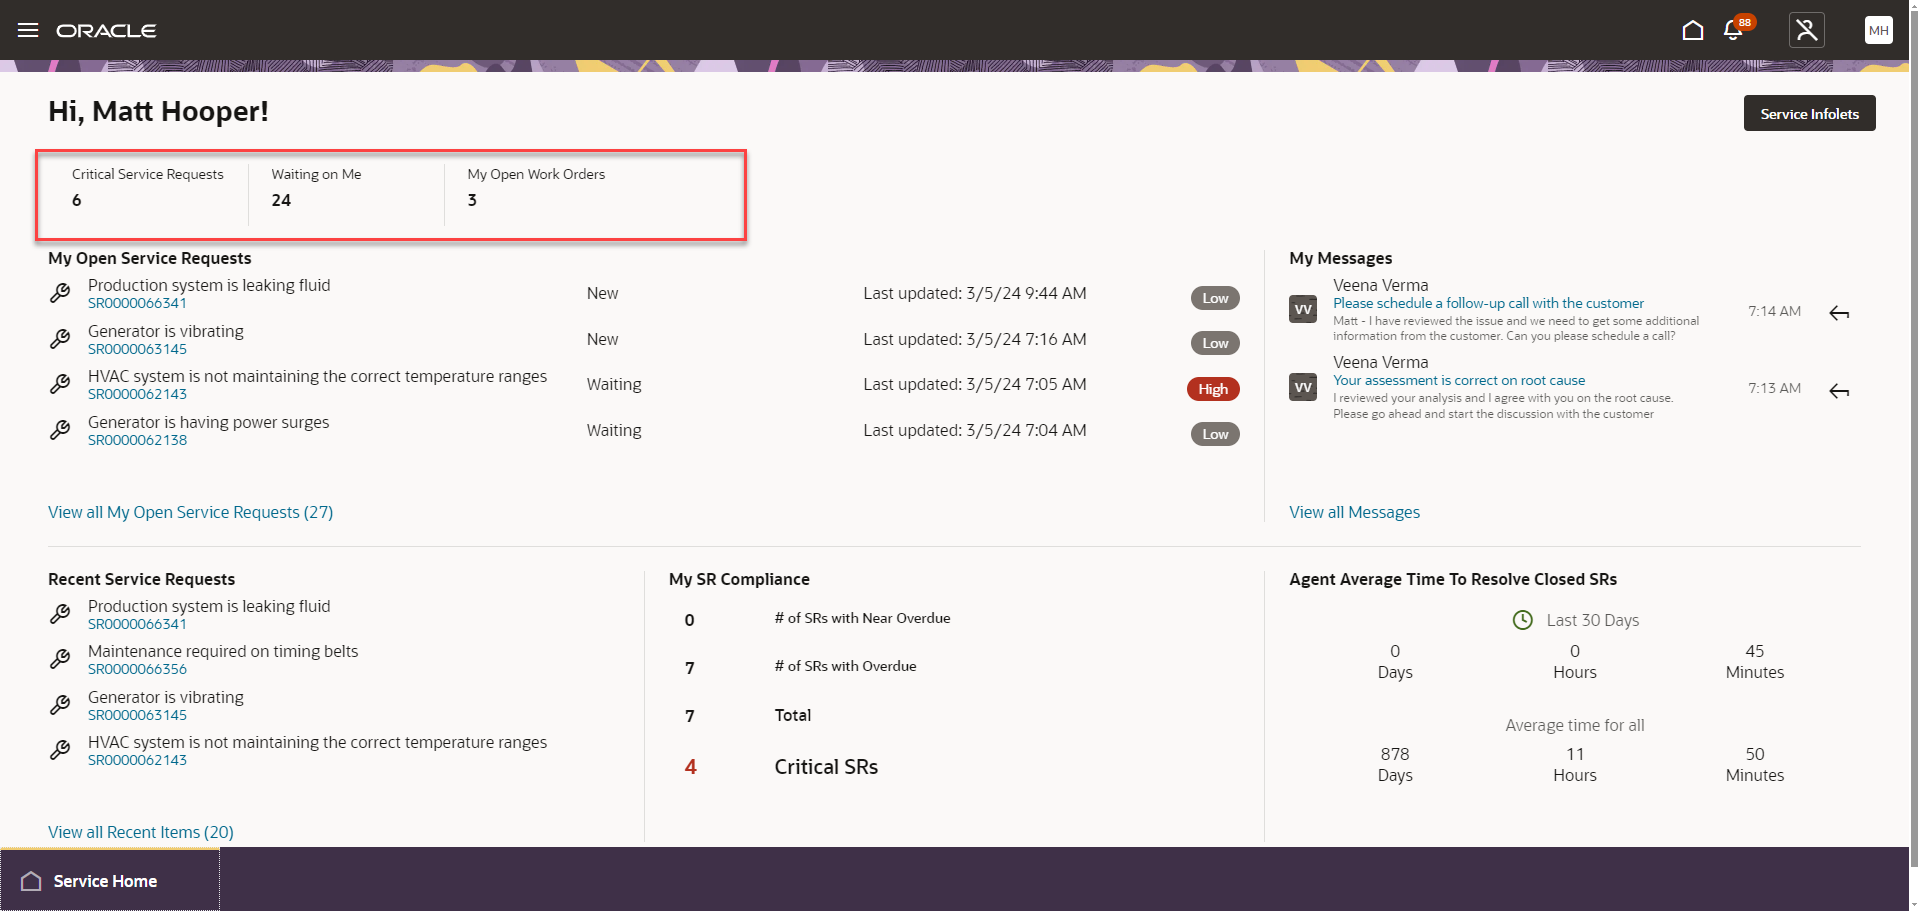Click View all Messages link
This screenshot has width=1920, height=911.
[1354, 512]
